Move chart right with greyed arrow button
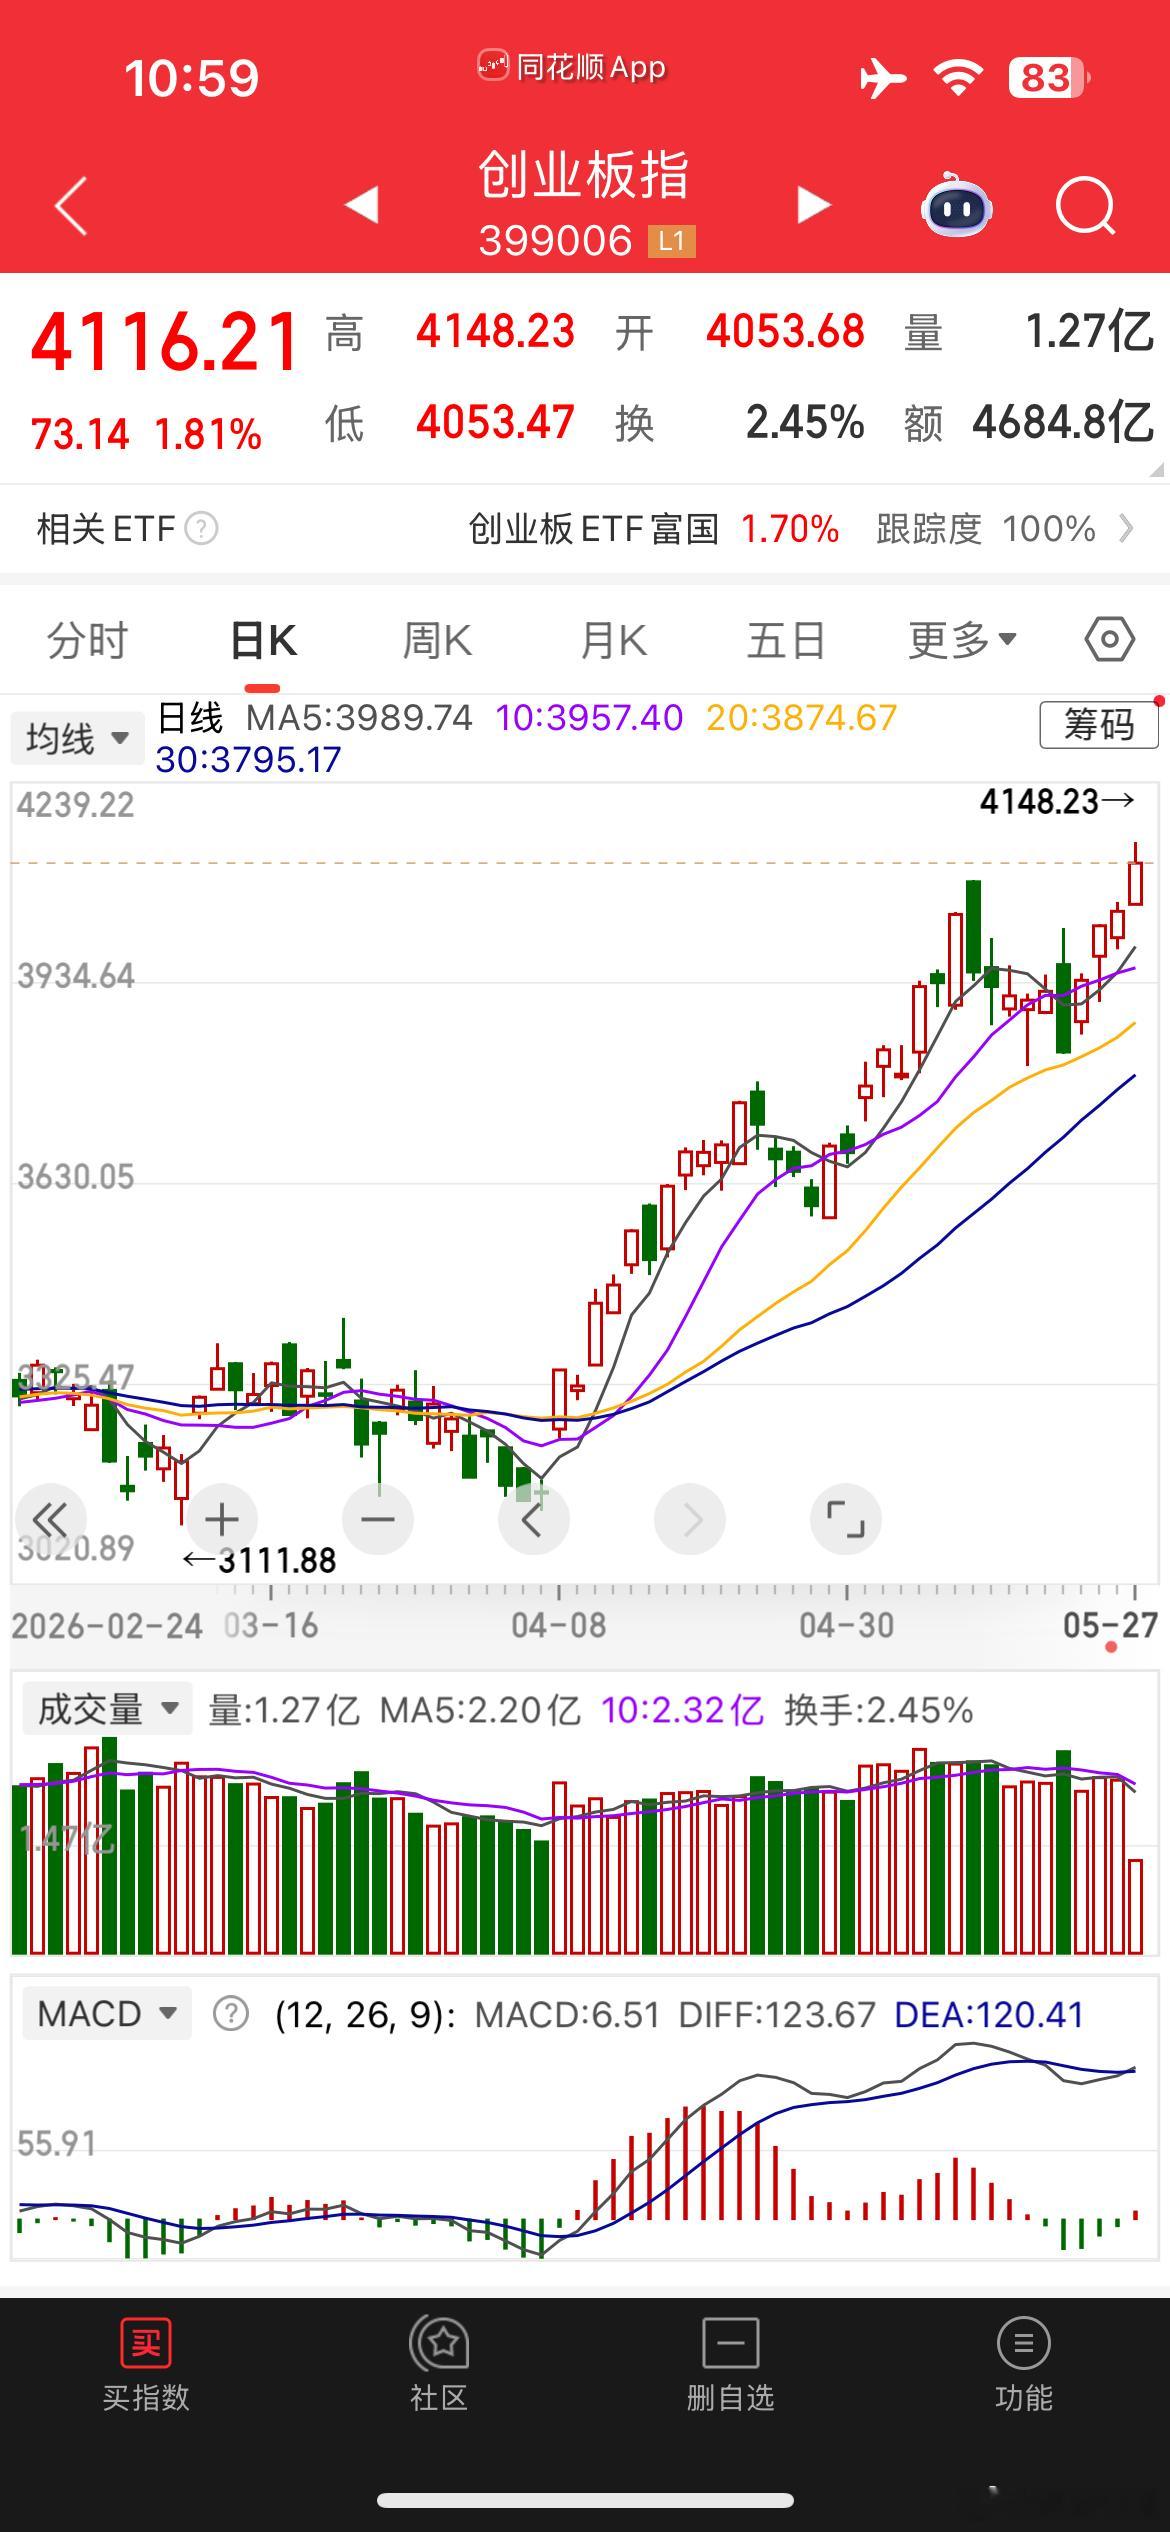This screenshot has width=1170, height=2532. pyautogui.click(x=690, y=1520)
